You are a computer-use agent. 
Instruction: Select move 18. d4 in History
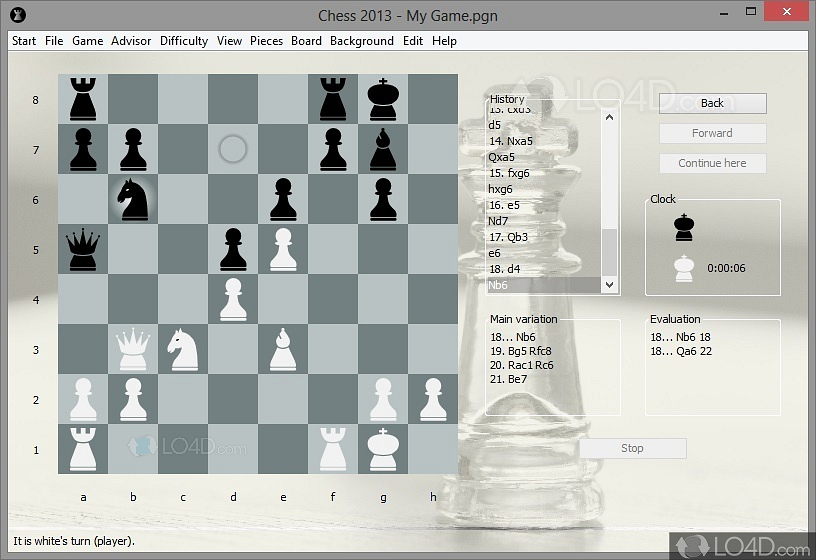click(x=504, y=269)
